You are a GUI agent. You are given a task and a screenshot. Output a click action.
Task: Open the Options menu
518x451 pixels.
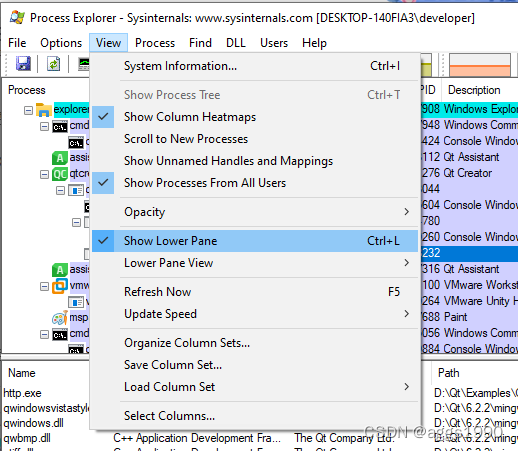pyautogui.click(x=61, y=43)
